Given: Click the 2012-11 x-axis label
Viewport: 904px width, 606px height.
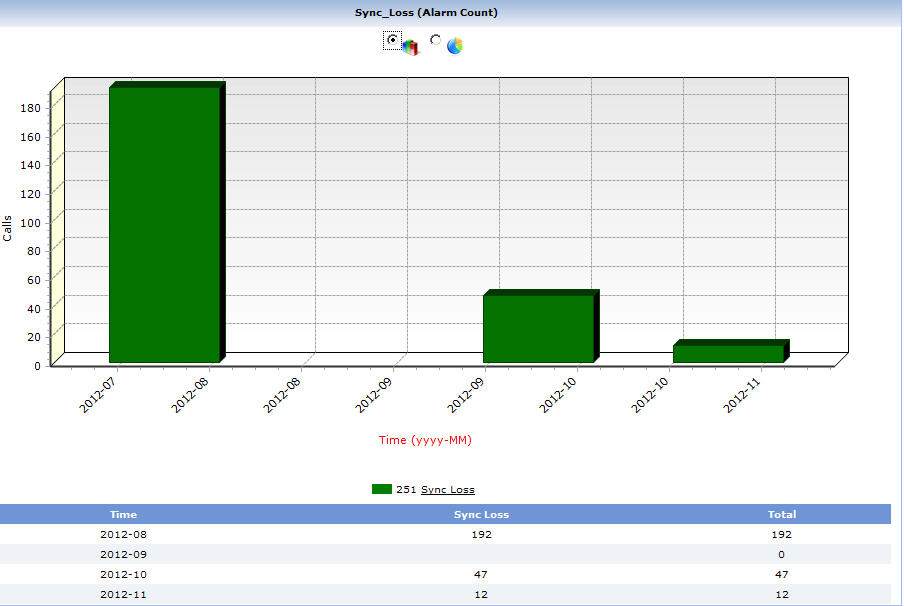Looking at the screenshot, I should pyautogui.click(x=742, y=395).
